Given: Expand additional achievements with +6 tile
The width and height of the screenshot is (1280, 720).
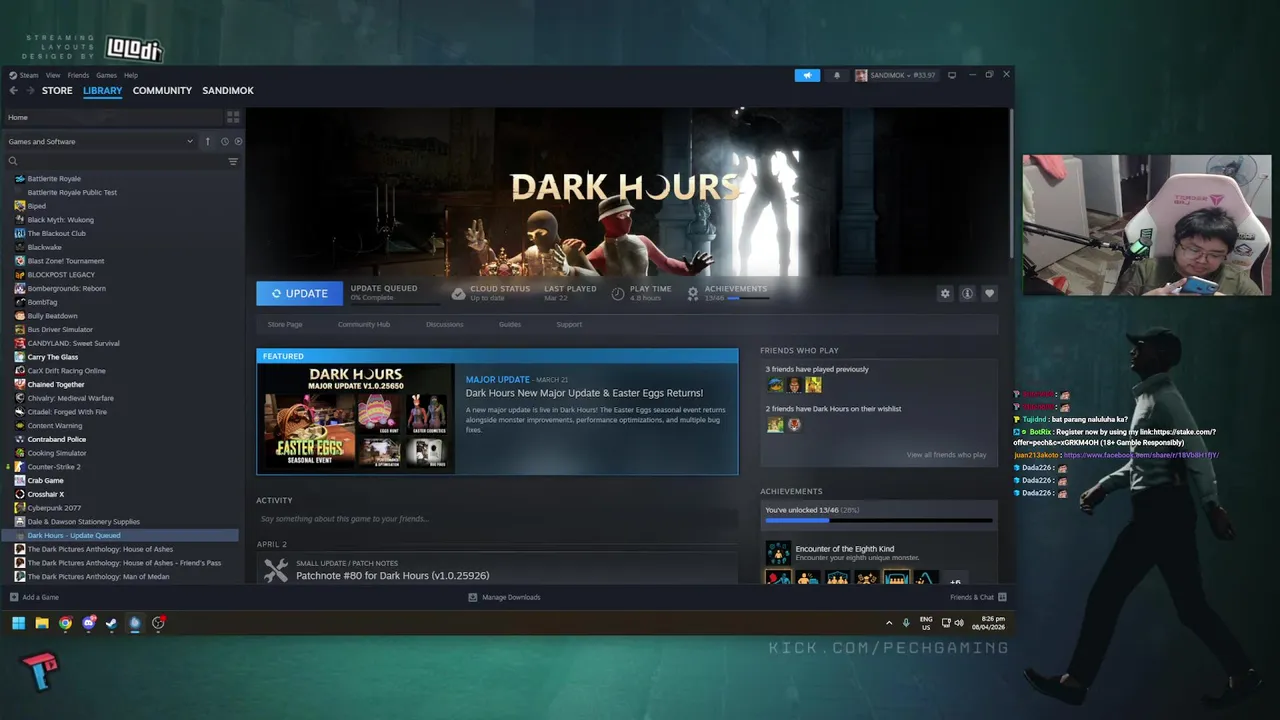Looking at the screenshot, I should coord(955,579).
